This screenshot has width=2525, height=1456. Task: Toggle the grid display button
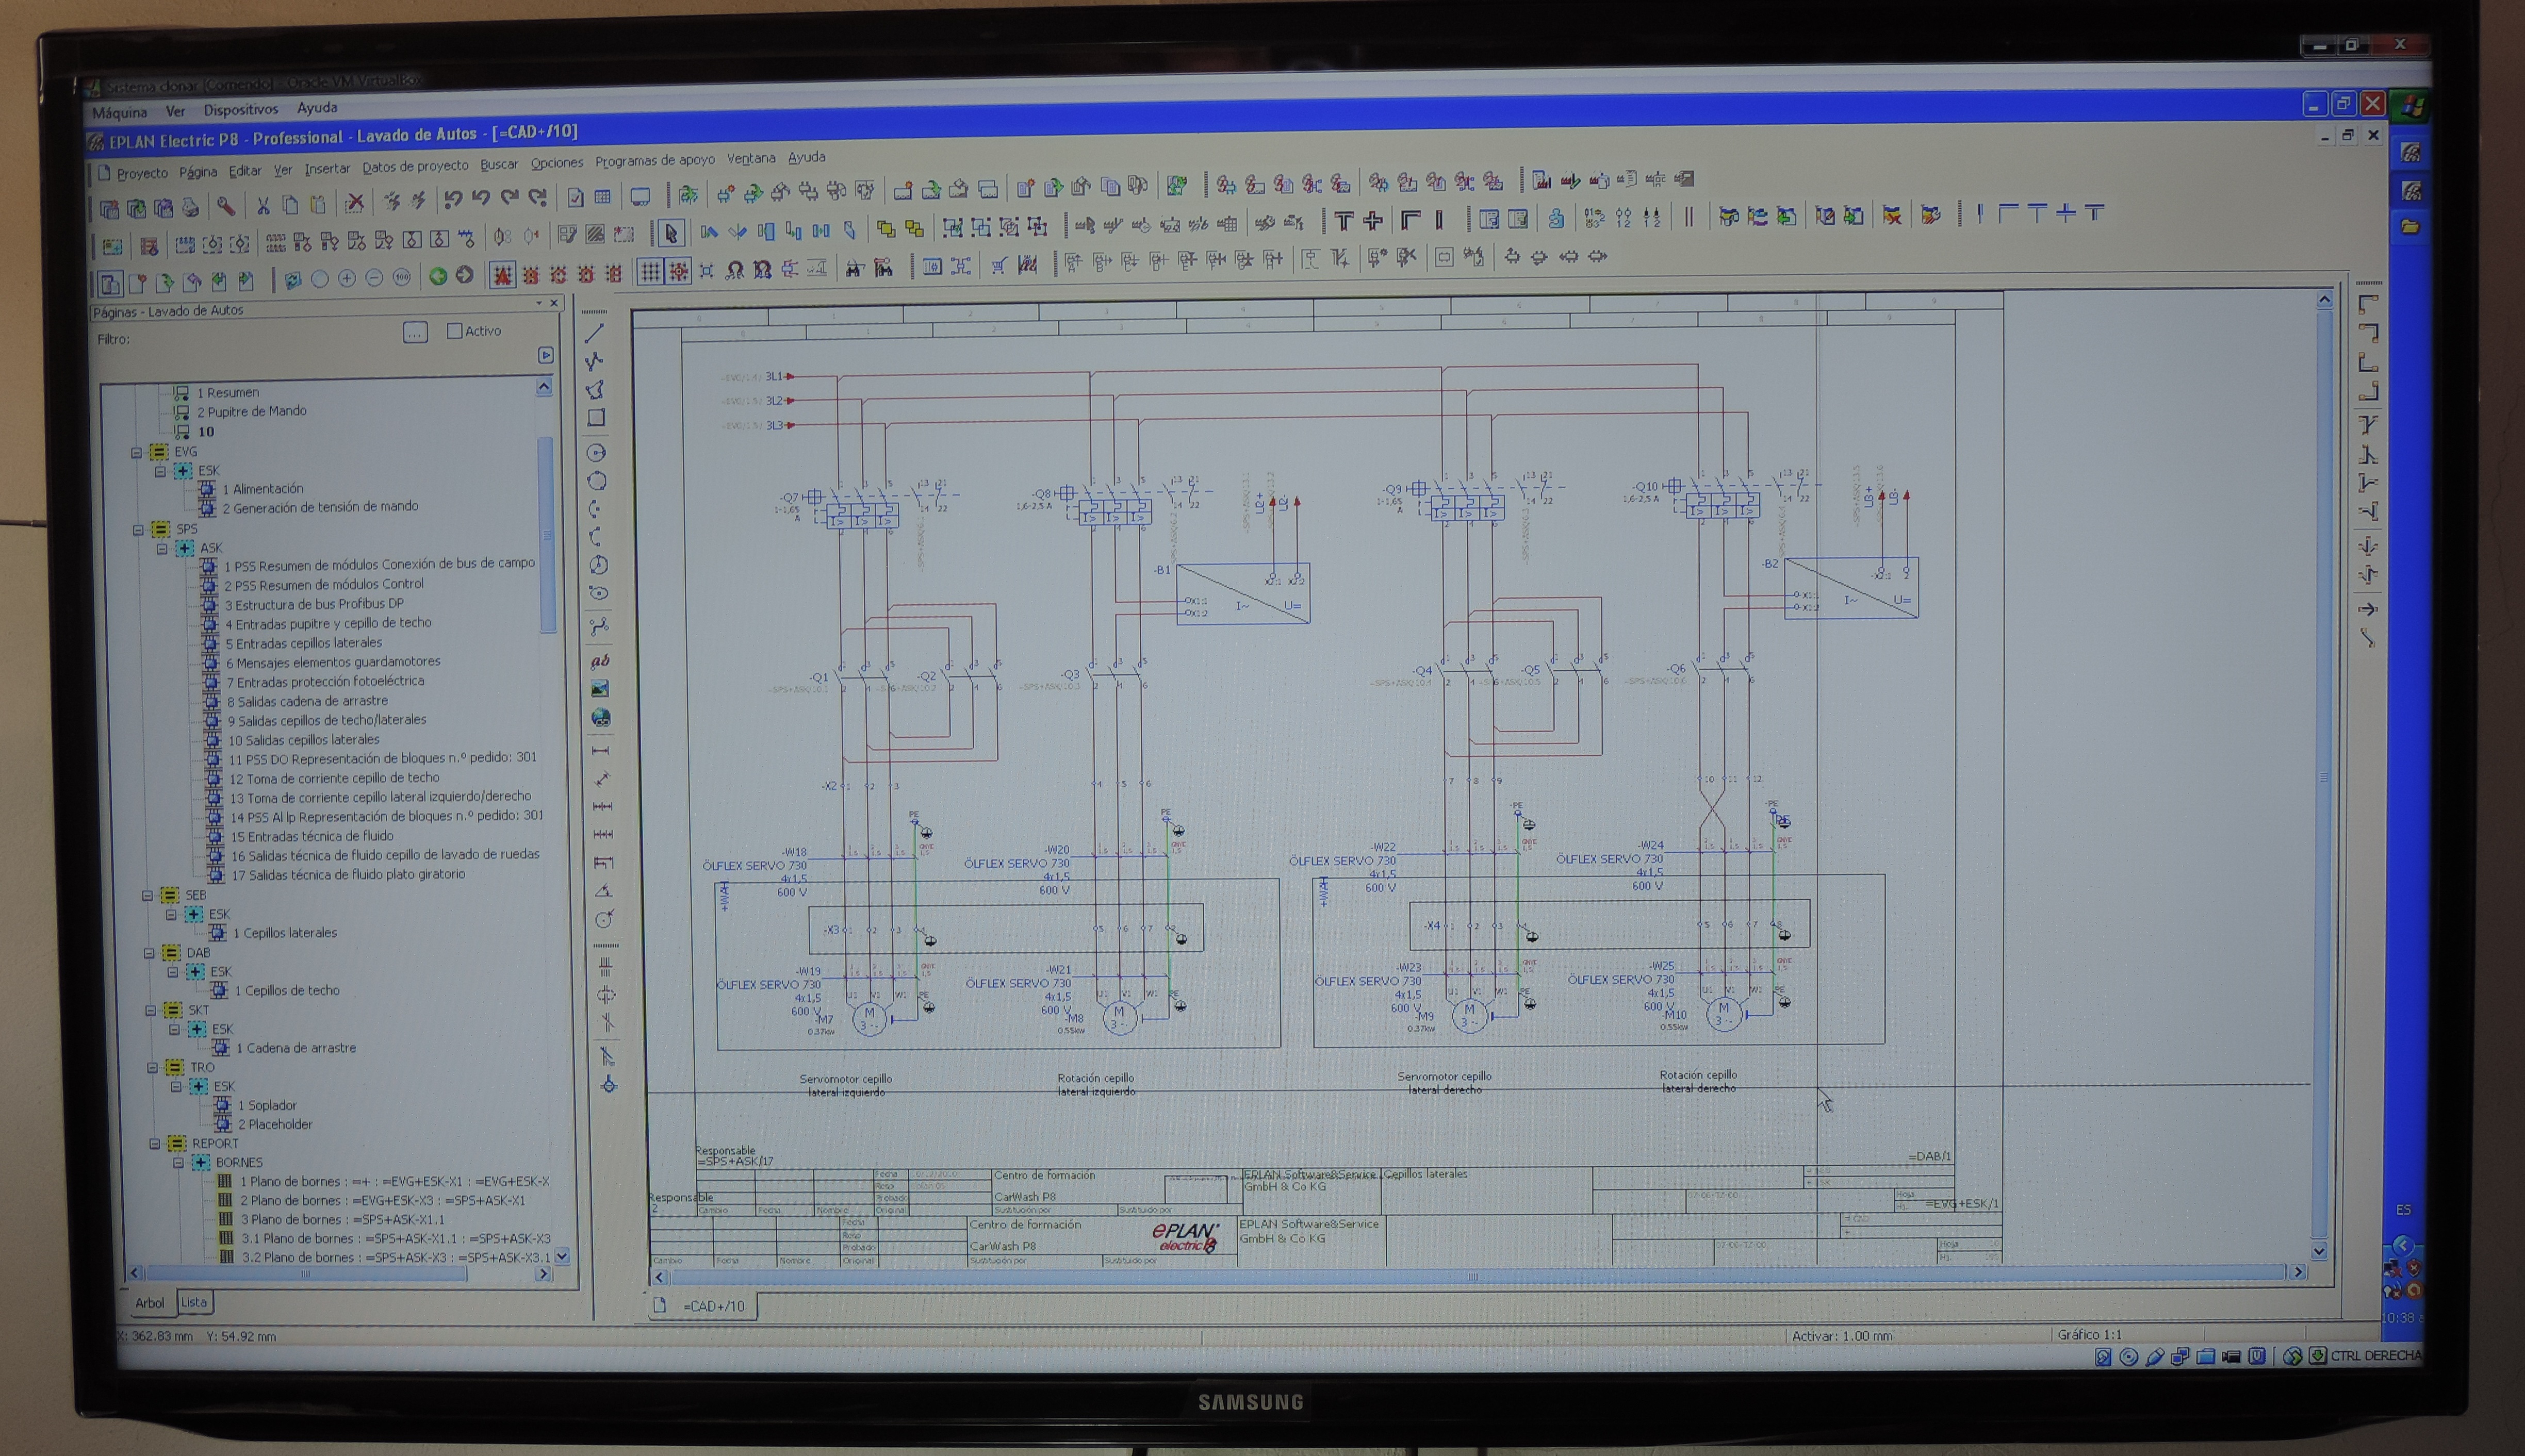pyautogui.click(x=650, y=271)
